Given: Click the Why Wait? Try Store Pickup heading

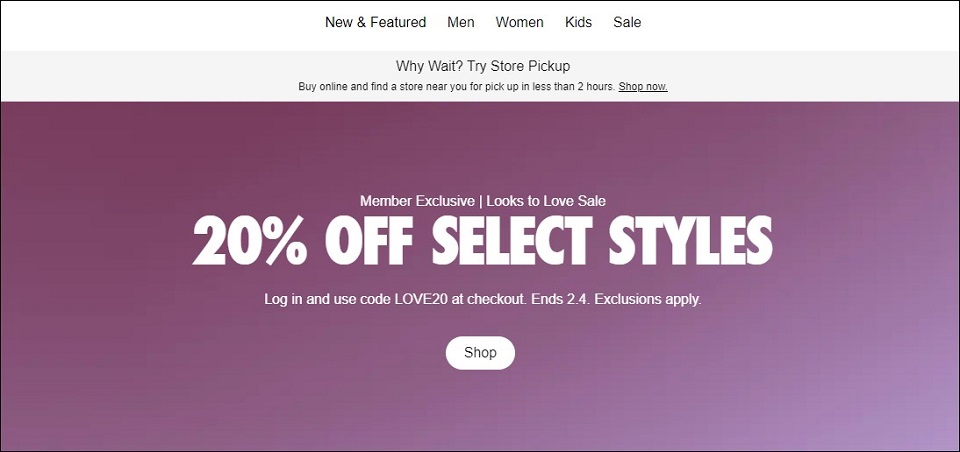Looking at the screenshot, I should (482, 66).
